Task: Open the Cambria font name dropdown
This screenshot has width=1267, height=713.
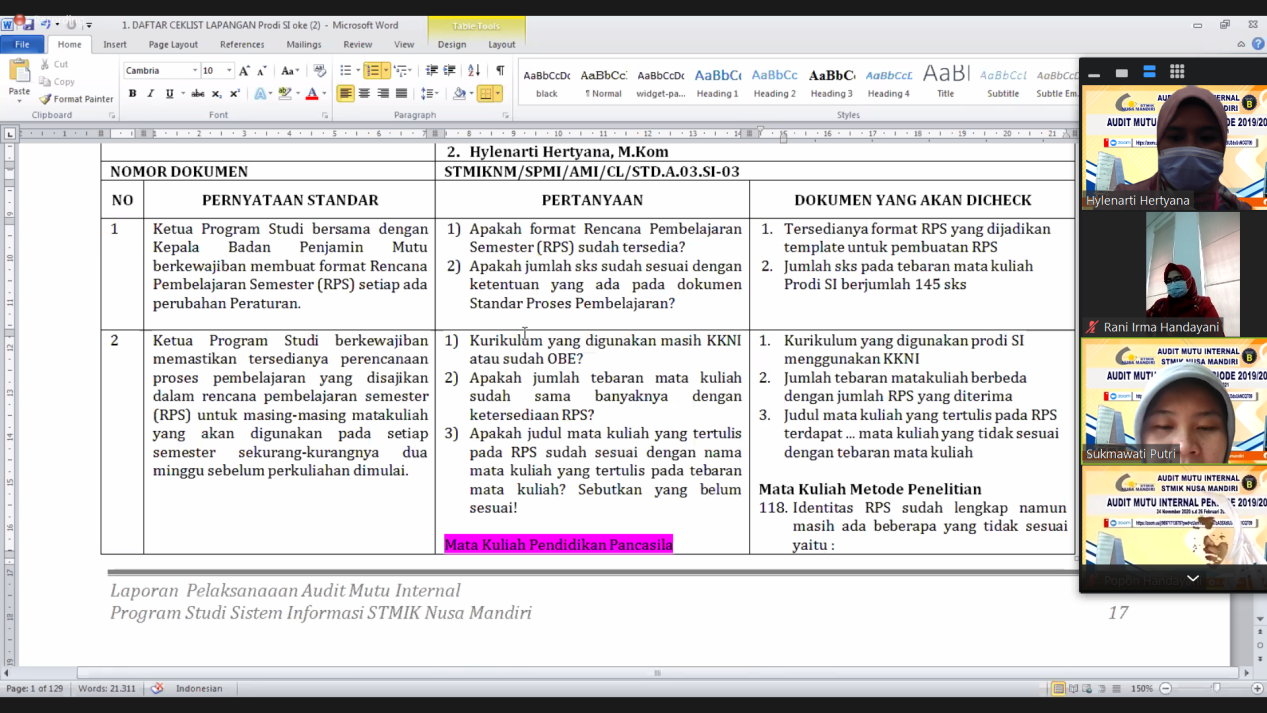Action: click(x=195, y=71)
